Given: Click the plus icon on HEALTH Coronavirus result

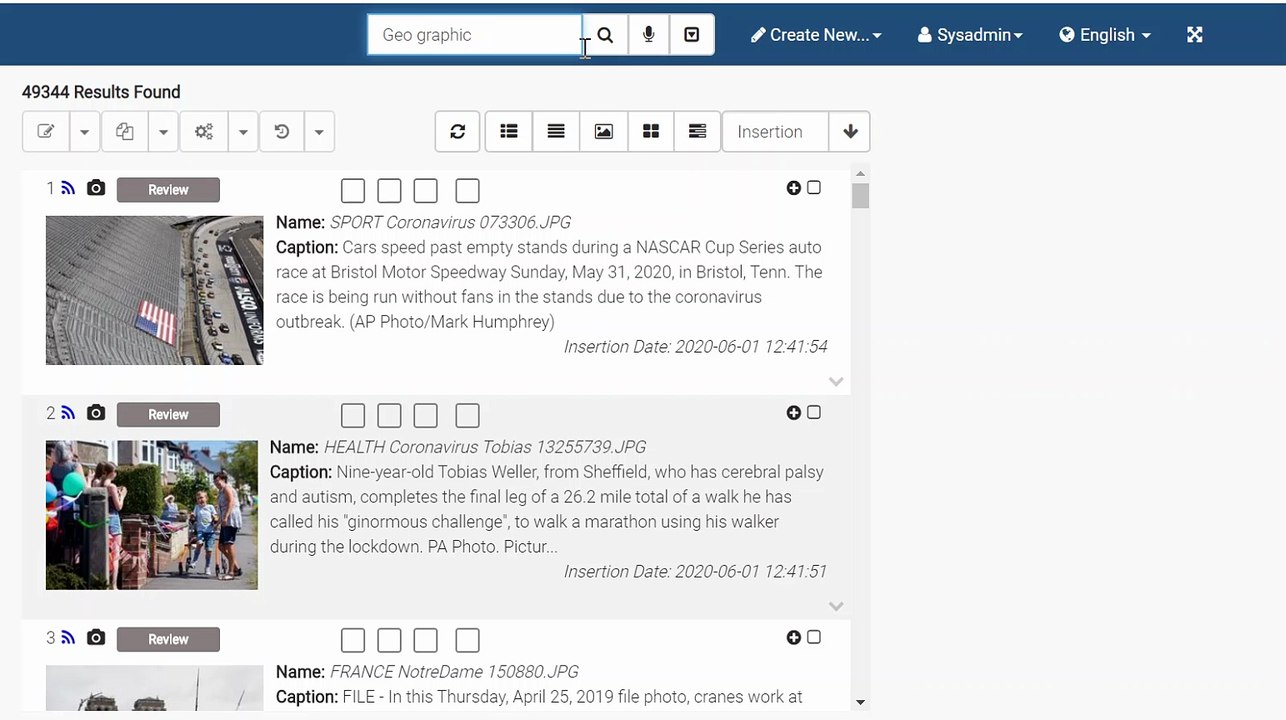Looking at the screenshot, I should [794, 413].
